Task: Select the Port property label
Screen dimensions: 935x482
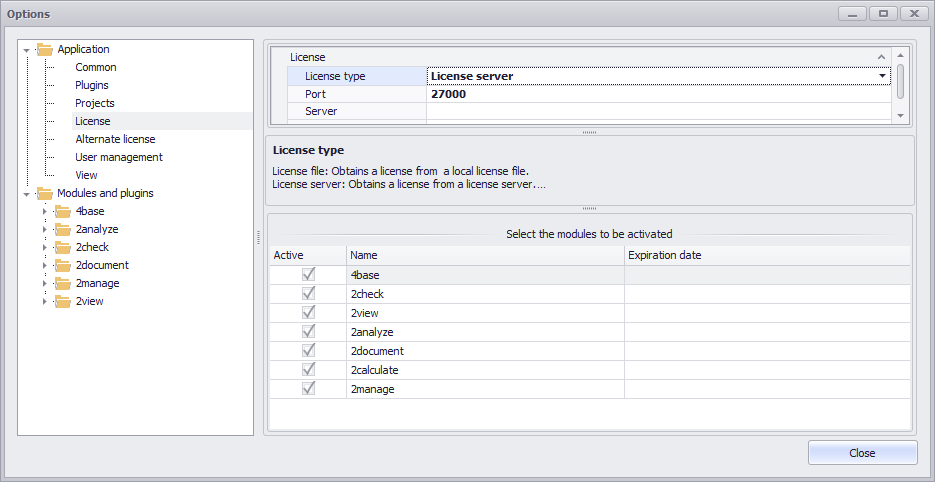Action: (x=357, y=94)
